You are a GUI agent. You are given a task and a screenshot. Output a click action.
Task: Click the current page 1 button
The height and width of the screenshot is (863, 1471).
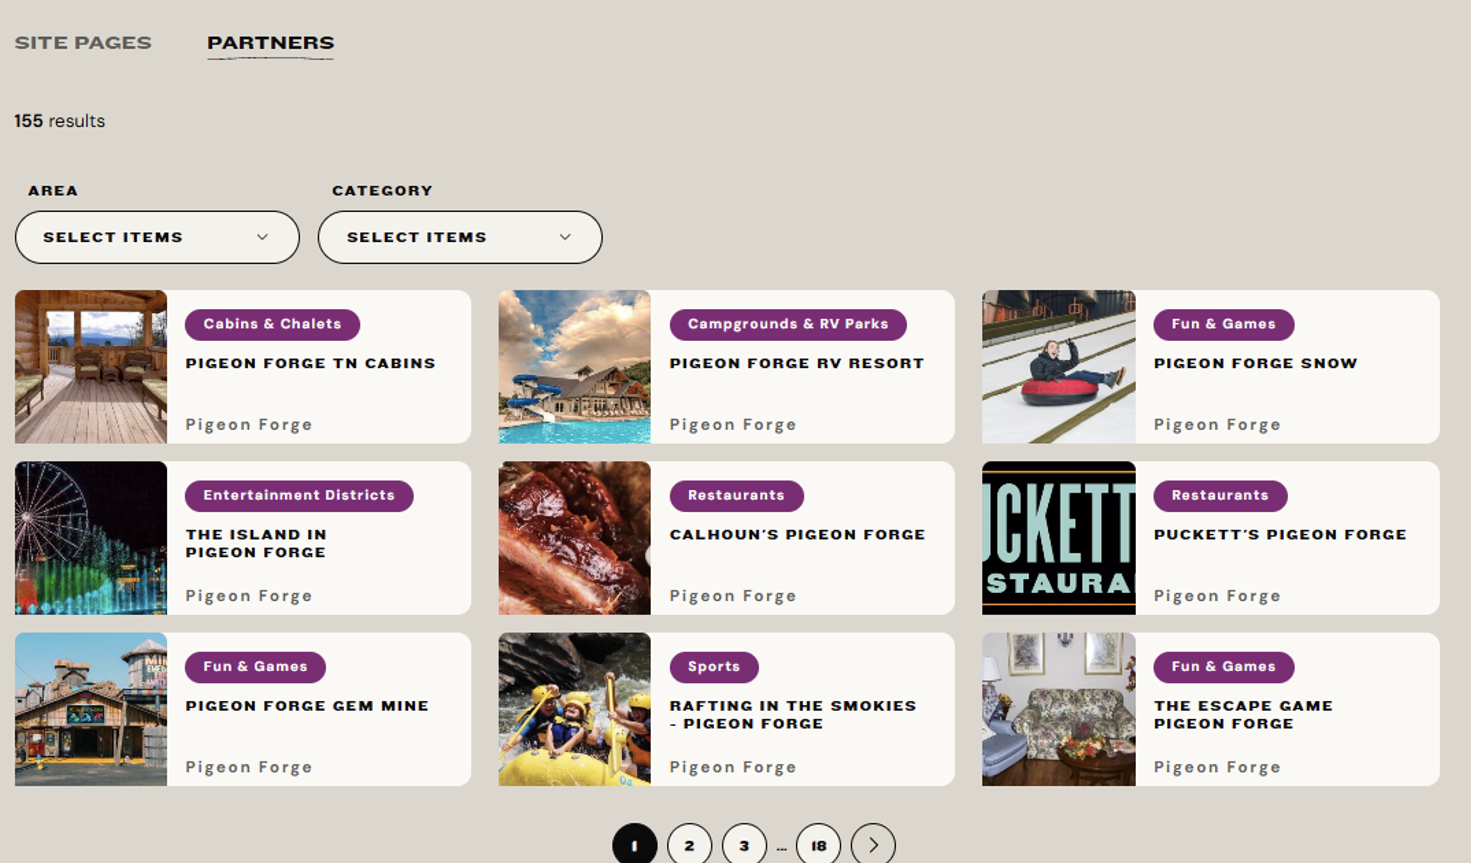(x=634, y=845)
